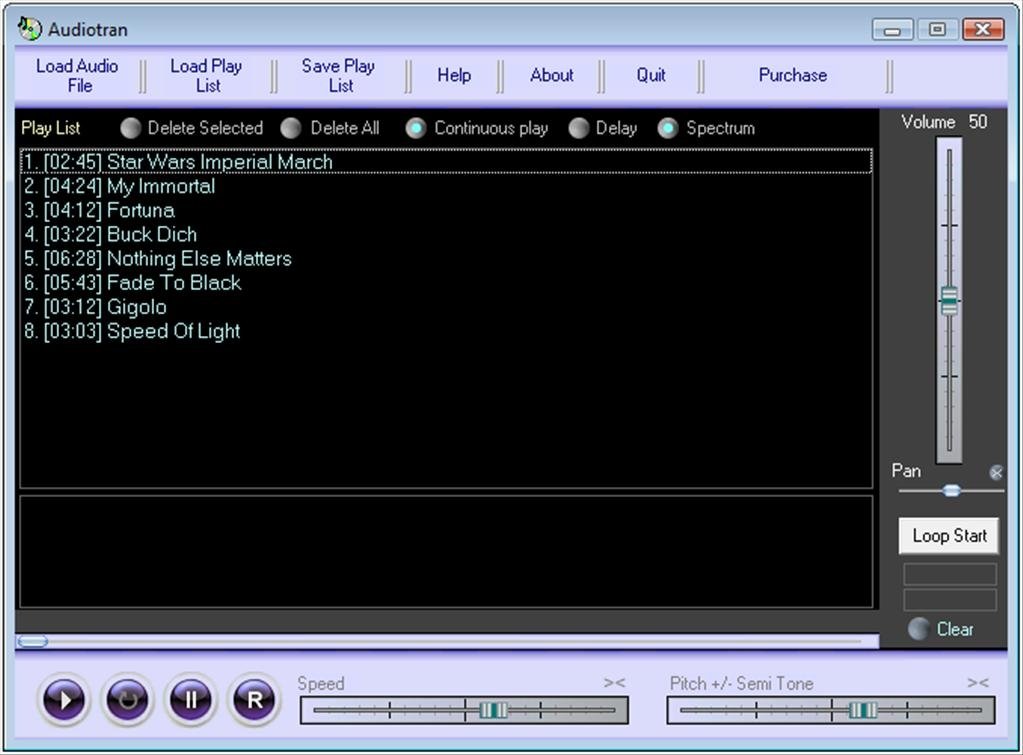Viewport: 1023px width, 755px height.
Task: Close the Audiotran window
Action: tap(983, 29)
